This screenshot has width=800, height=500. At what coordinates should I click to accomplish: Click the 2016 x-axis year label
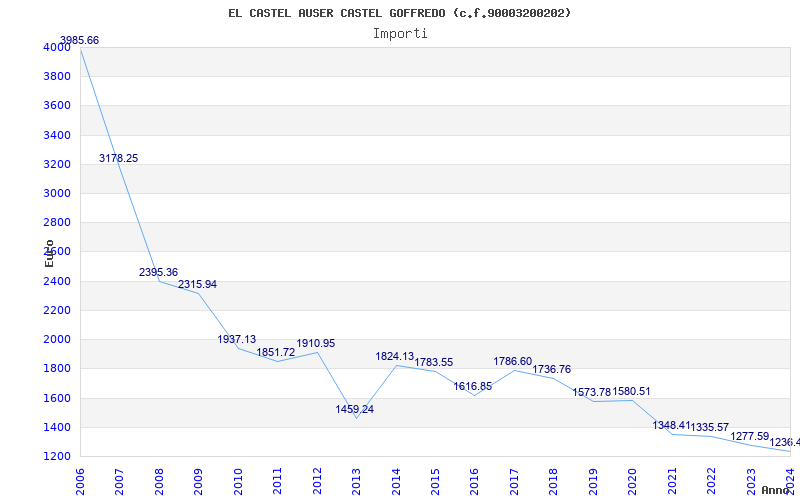(x=474, y=482)
